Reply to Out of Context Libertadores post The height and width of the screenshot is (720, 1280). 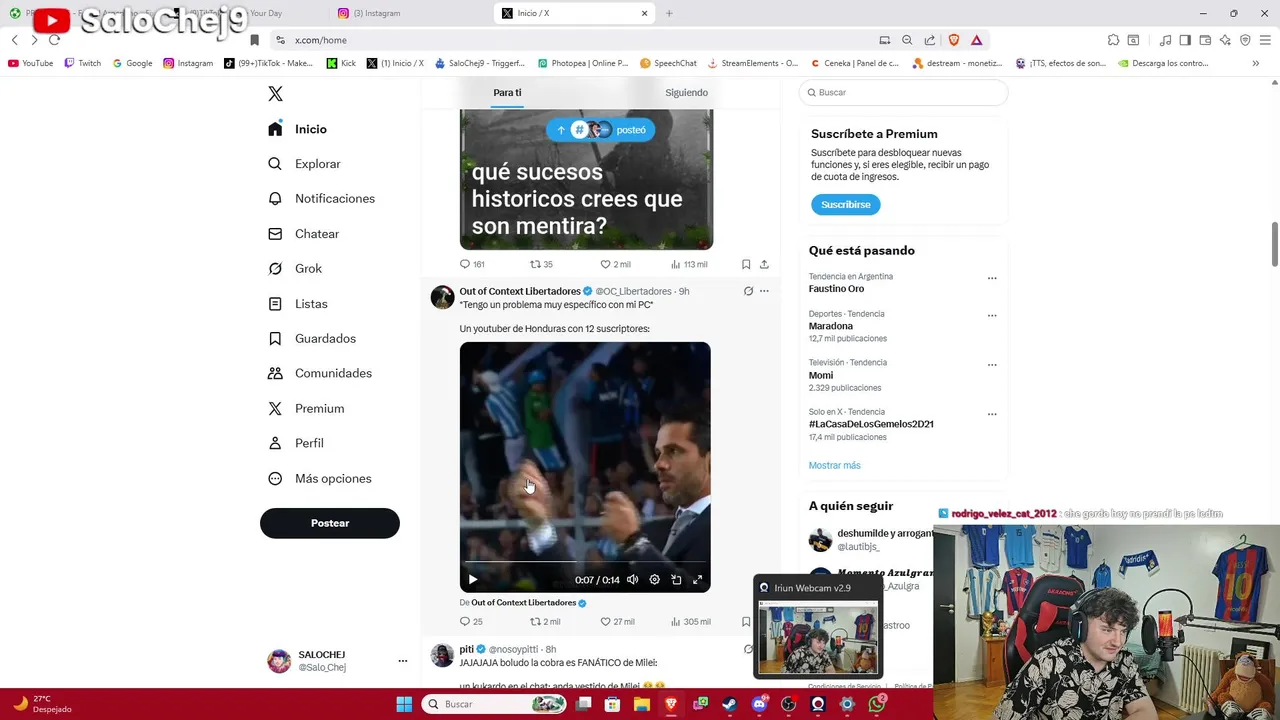click(x=470, y=621)
